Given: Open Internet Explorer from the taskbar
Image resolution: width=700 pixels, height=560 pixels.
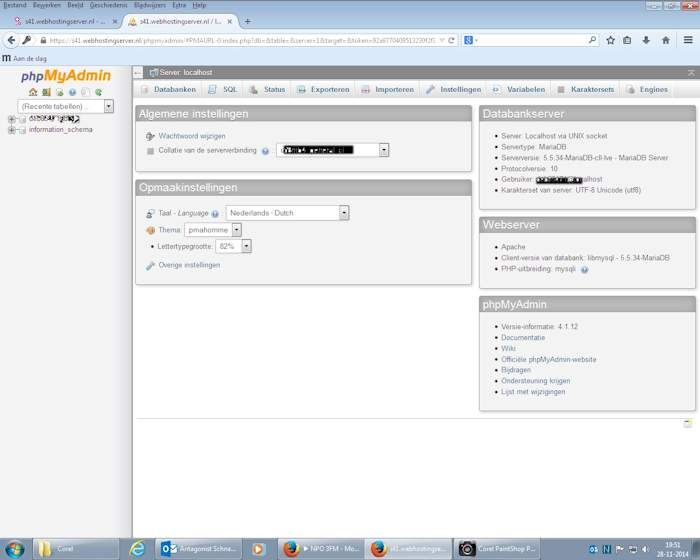Looking at the screenshot, I should coord(137,549).
